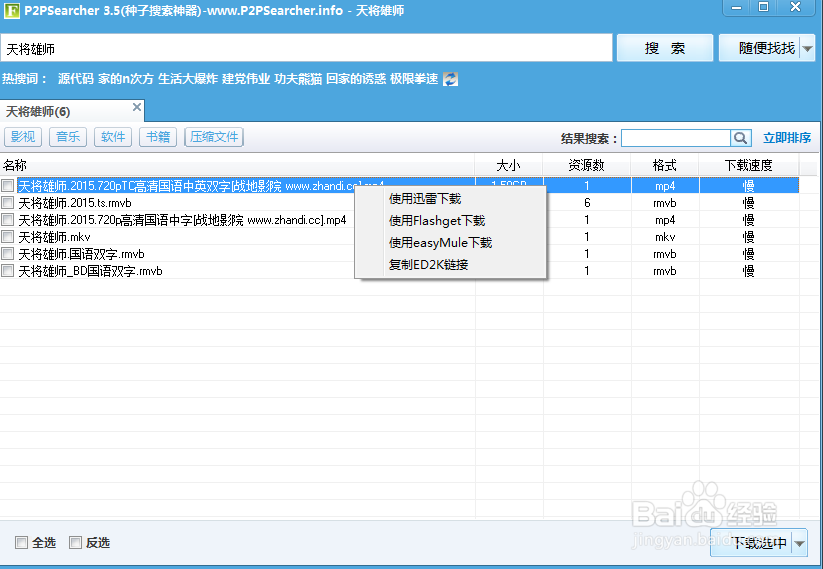Viewport: 823px width, 569px height.
Task: Check the 天将雄师_BD国语双字.rmvb checkbox
Action: pos(8,271)
